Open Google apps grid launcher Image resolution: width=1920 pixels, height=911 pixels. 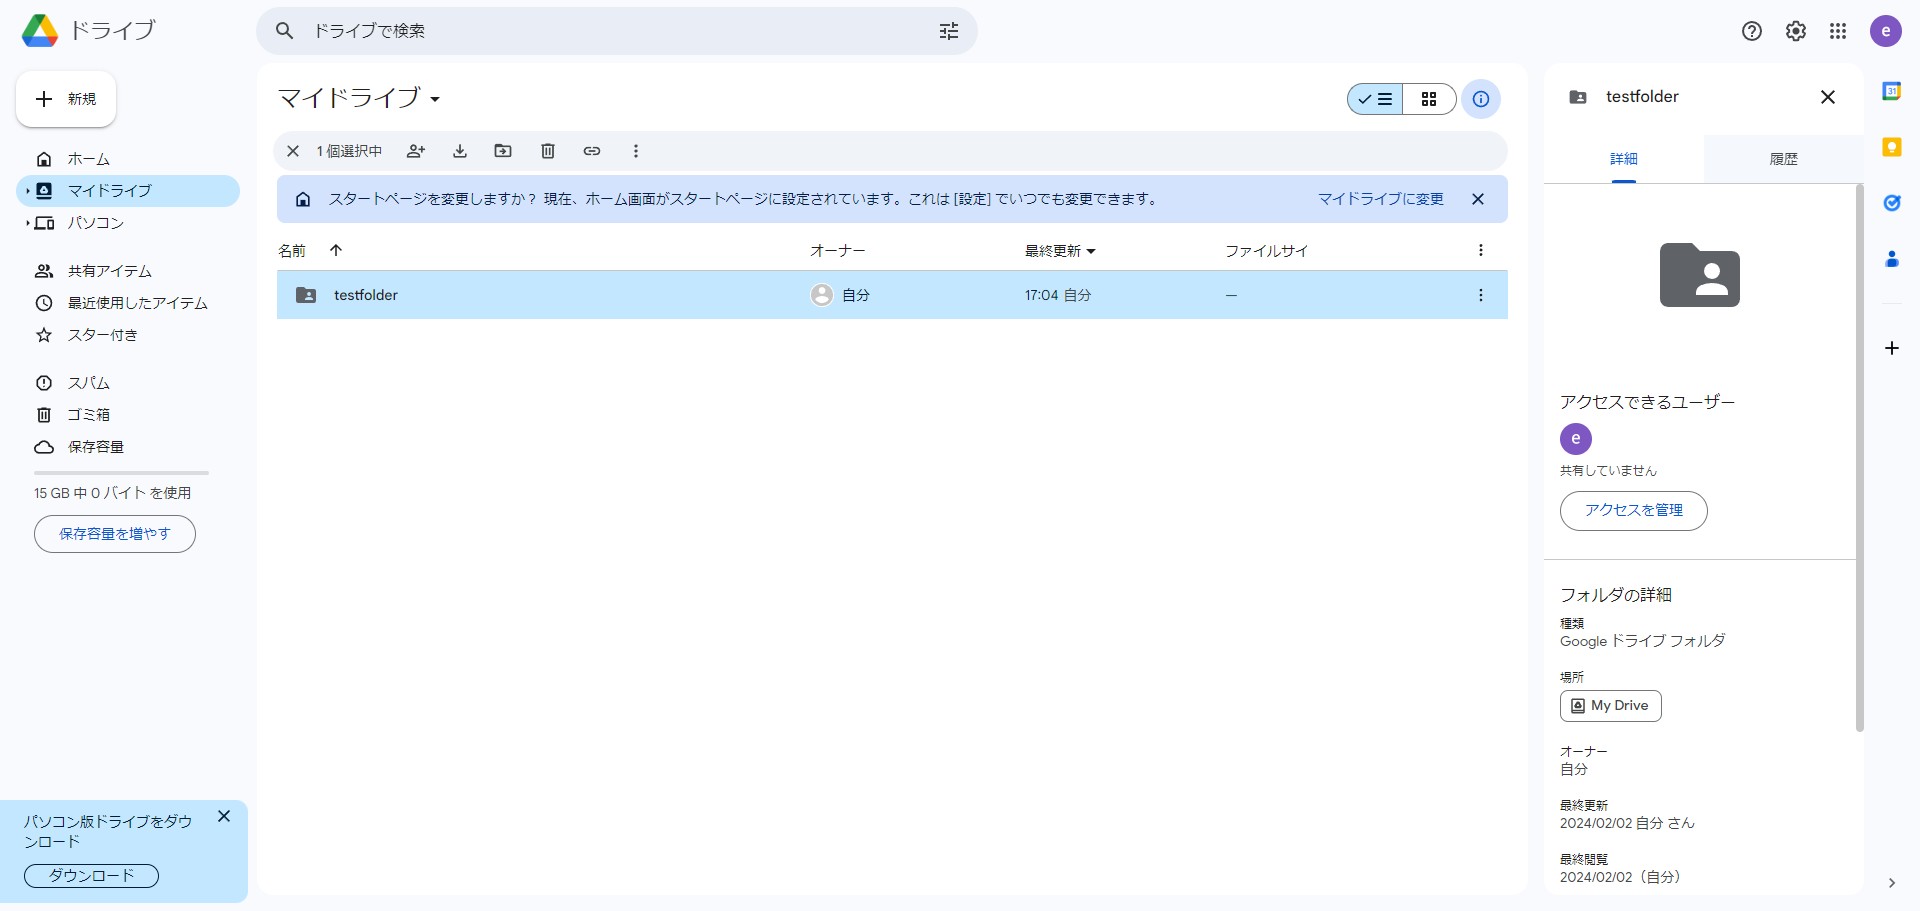1838,31
